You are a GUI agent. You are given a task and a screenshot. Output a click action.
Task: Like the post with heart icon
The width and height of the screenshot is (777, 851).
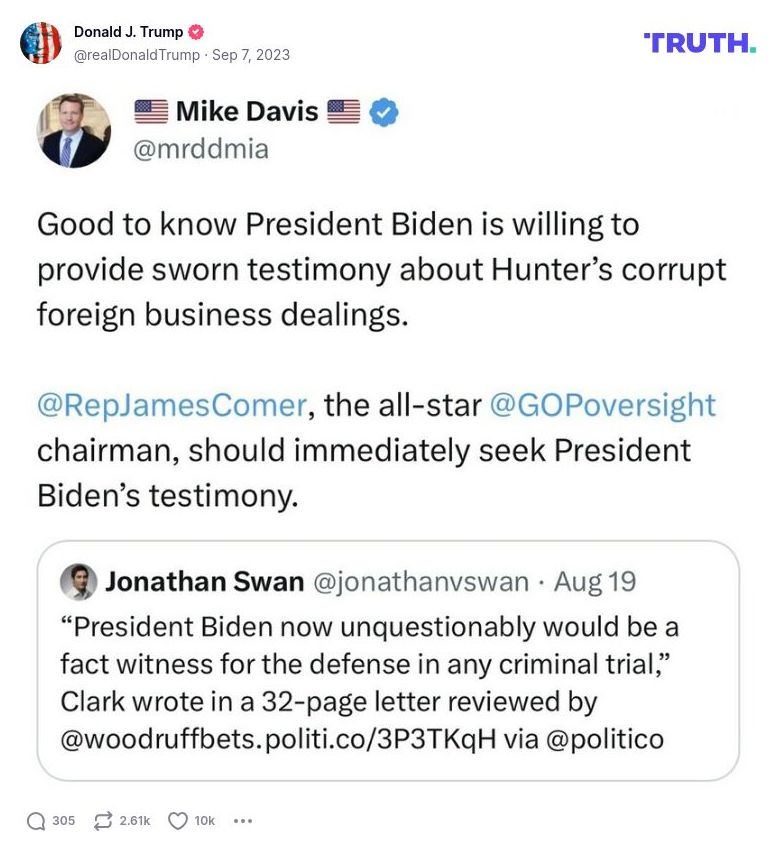[177, 821]
